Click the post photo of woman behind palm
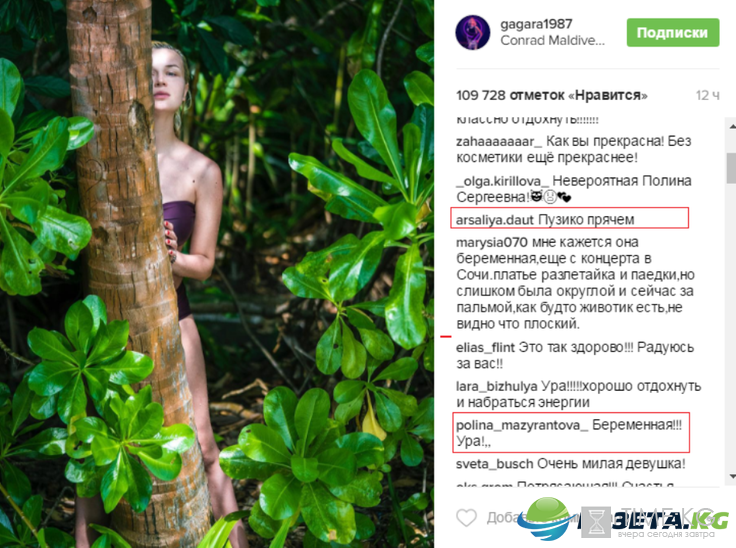736x548 pixels. pos(217,274)
